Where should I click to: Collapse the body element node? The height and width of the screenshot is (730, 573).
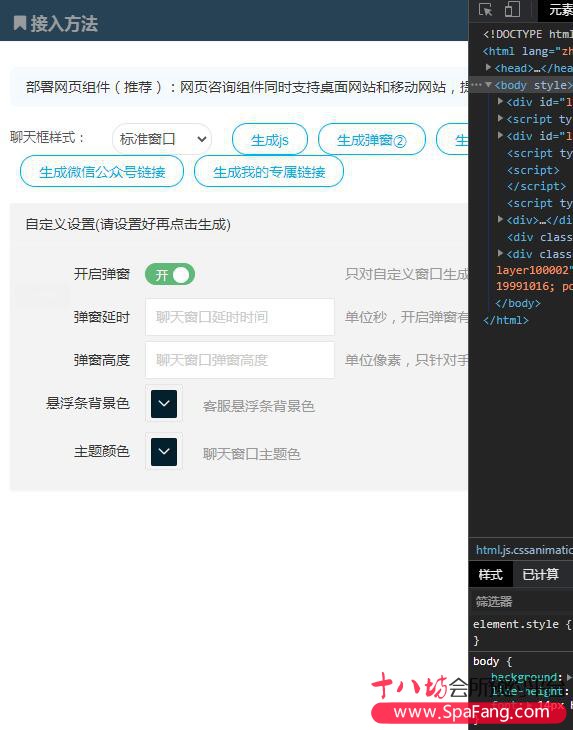[x=488, y=85]
